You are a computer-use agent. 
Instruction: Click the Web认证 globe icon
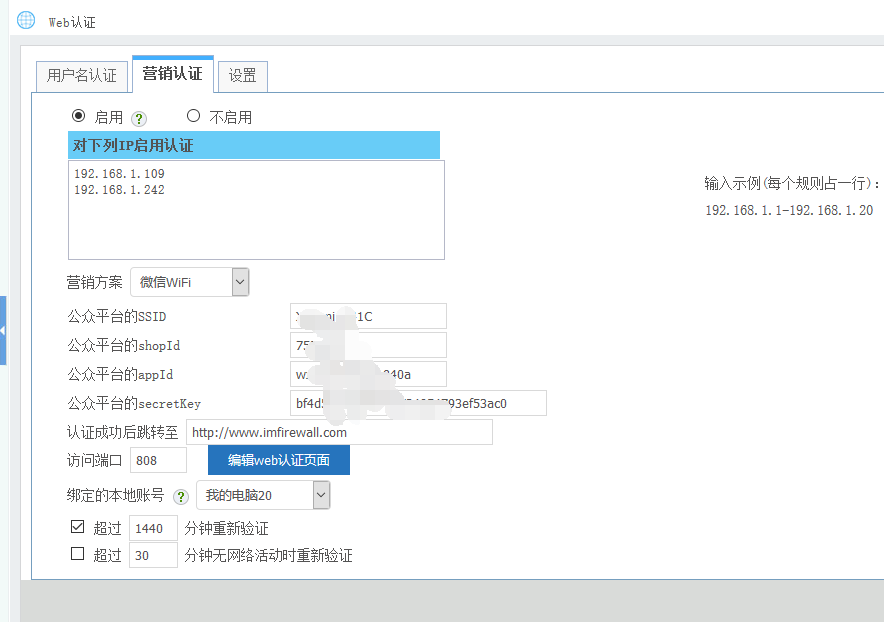tap(25, 20)
